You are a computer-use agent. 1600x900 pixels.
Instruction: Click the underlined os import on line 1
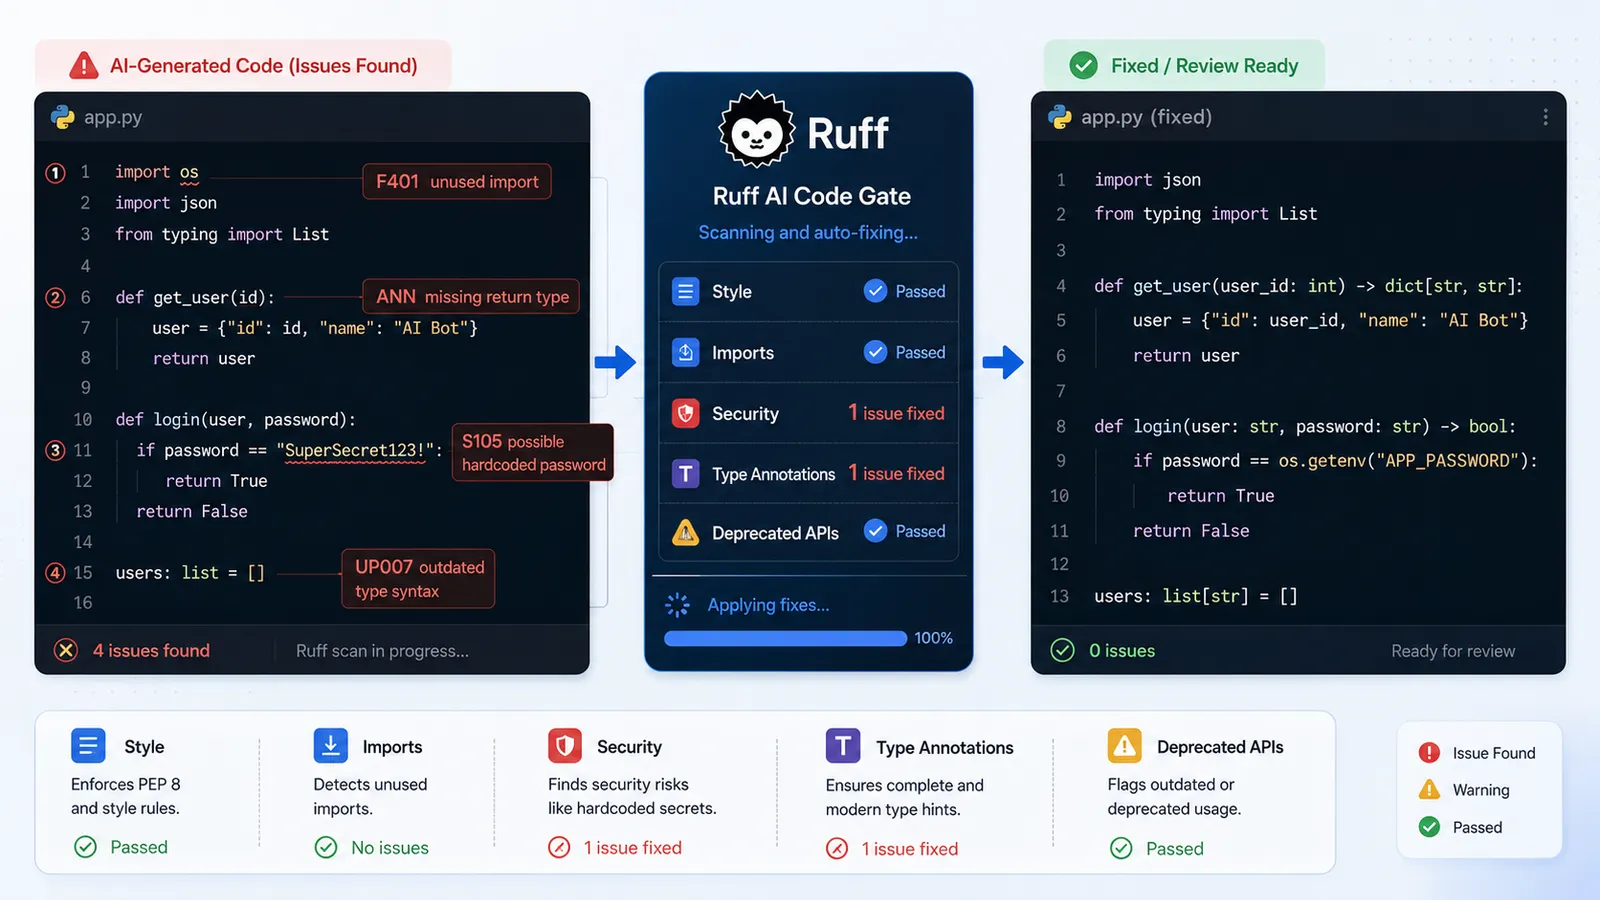click(189, 172)
